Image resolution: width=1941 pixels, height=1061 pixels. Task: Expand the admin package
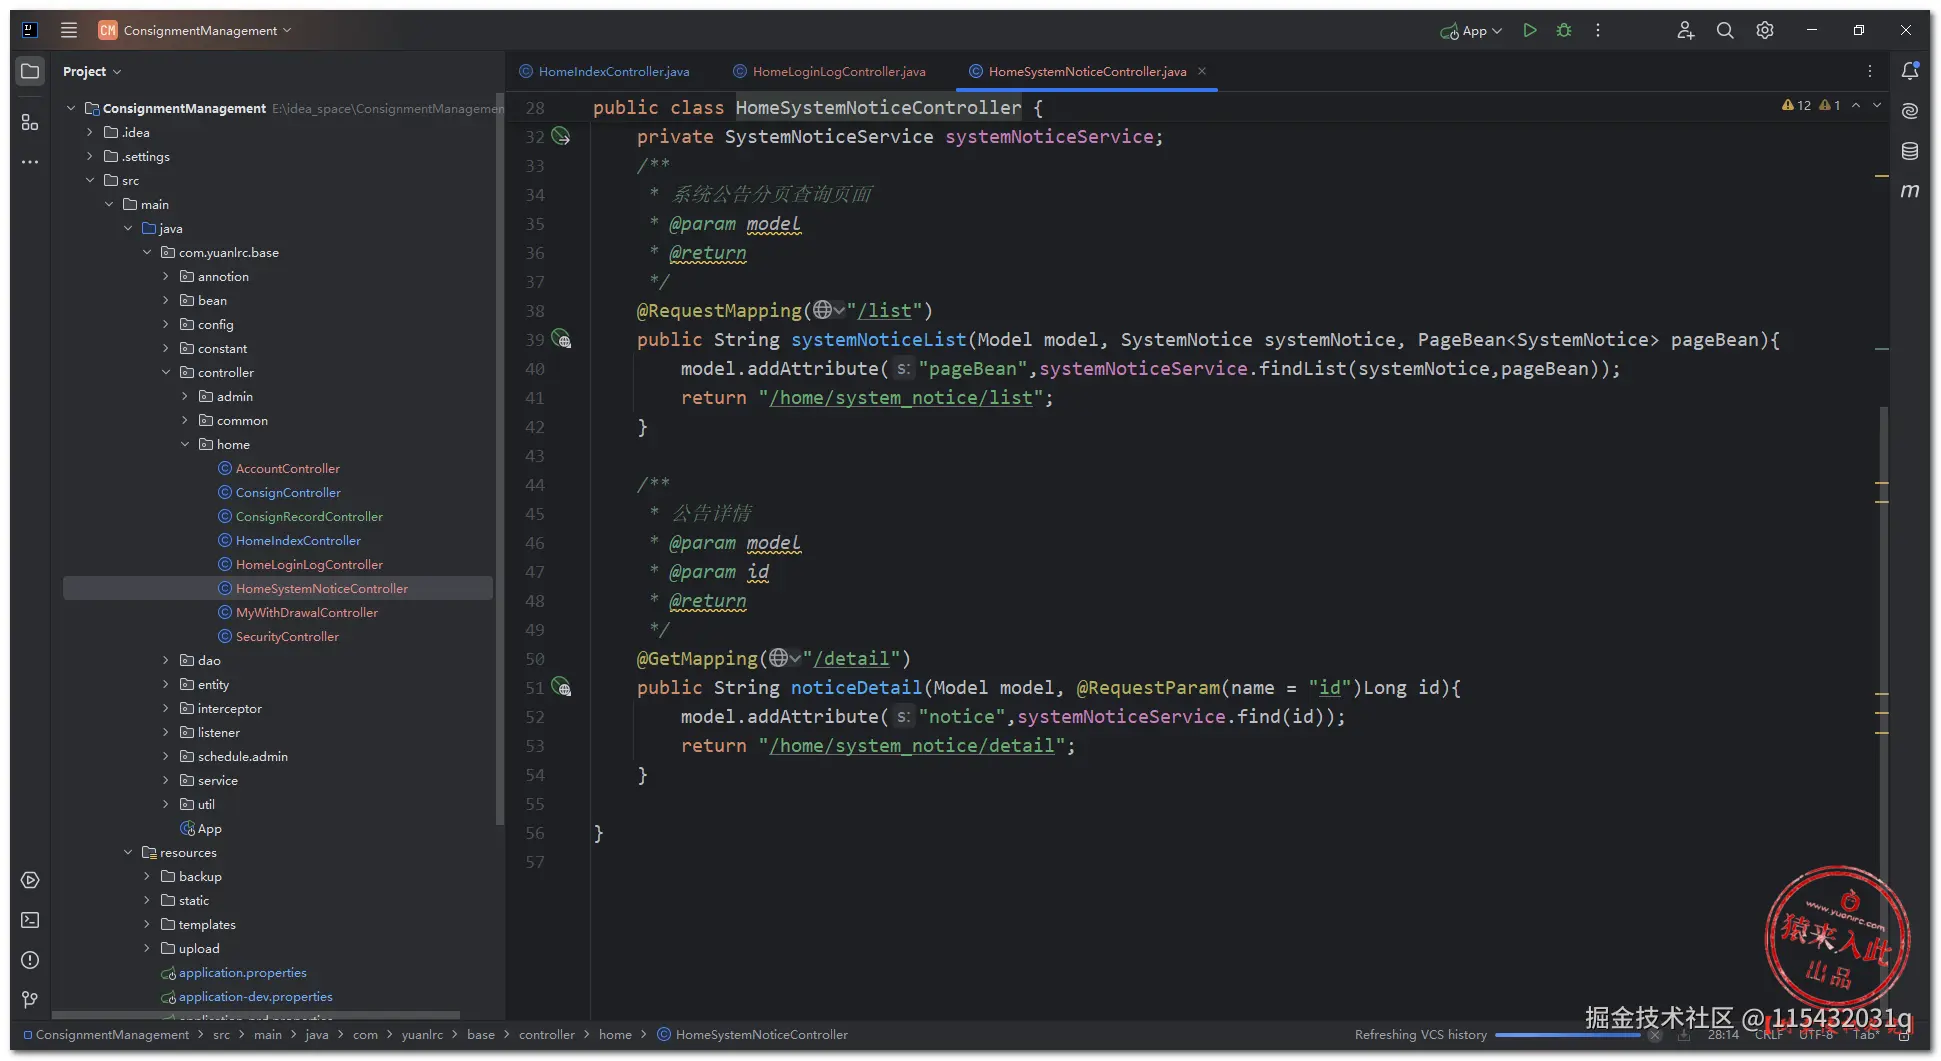[185, 396]
